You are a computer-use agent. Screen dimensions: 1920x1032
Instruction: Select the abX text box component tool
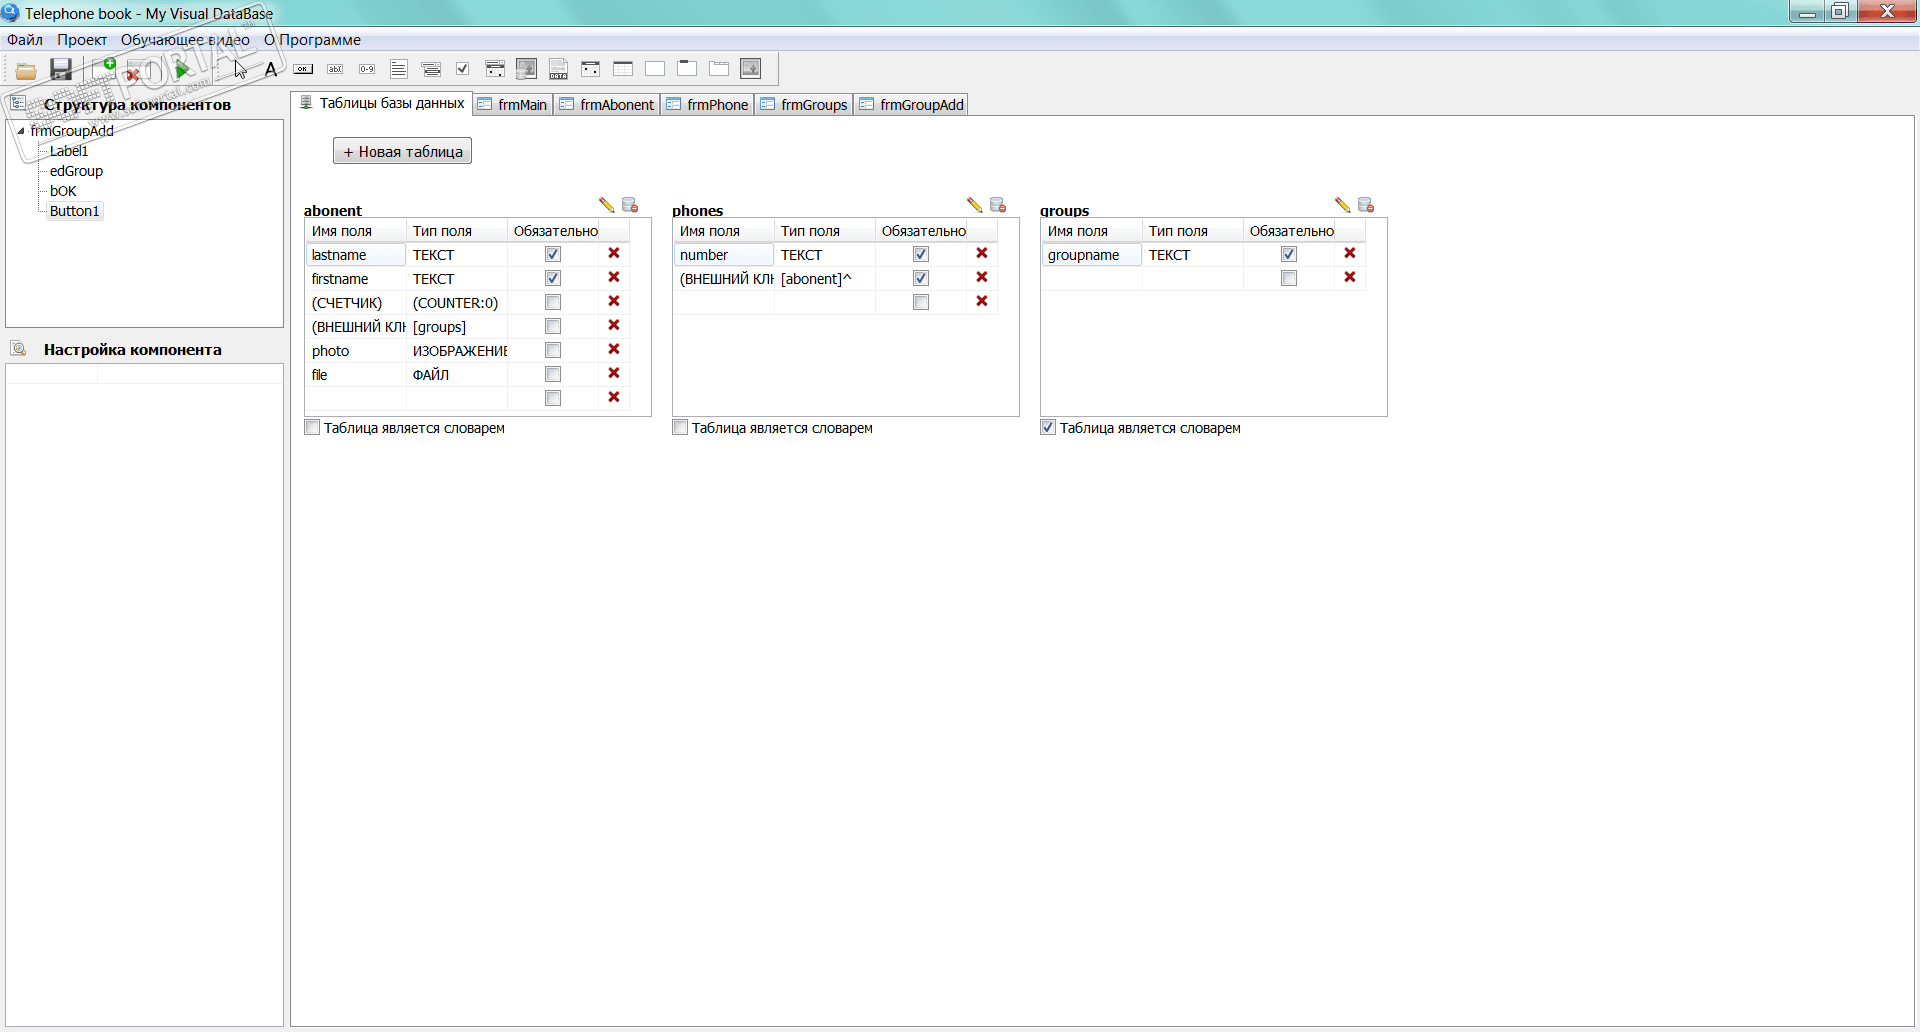pyautogui.click(x=335, y=69)
